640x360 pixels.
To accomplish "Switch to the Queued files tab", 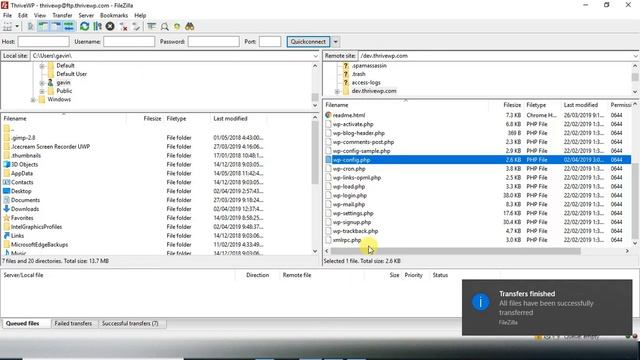I will coord(22,323).
